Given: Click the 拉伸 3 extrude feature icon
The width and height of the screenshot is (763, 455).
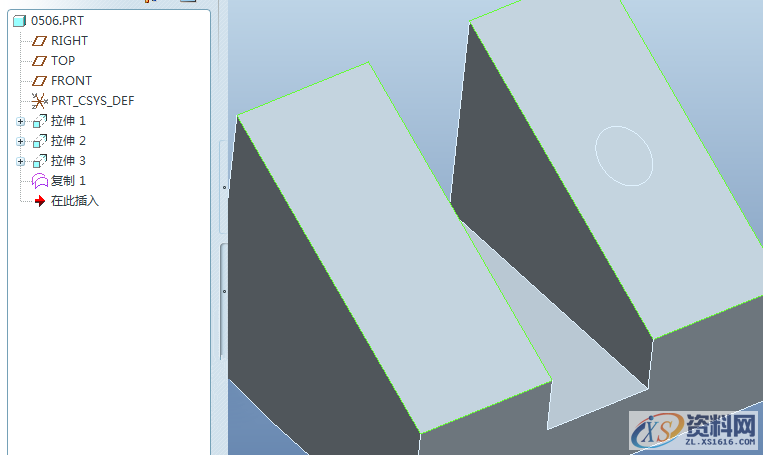Looking at the screenshot, I should coord(40,161).
